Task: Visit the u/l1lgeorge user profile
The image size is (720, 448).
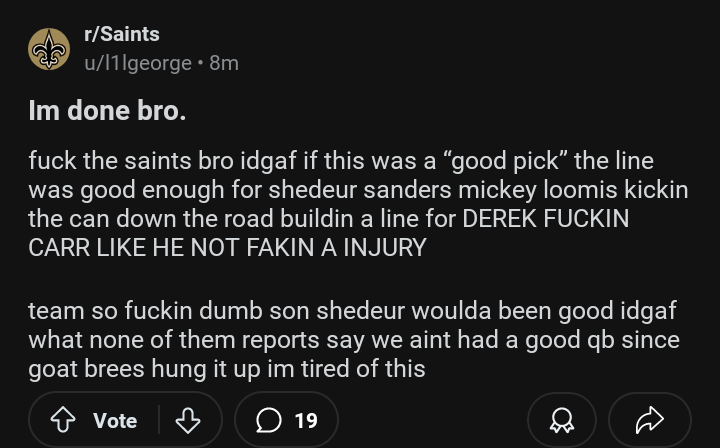Action: click(138, 63)
